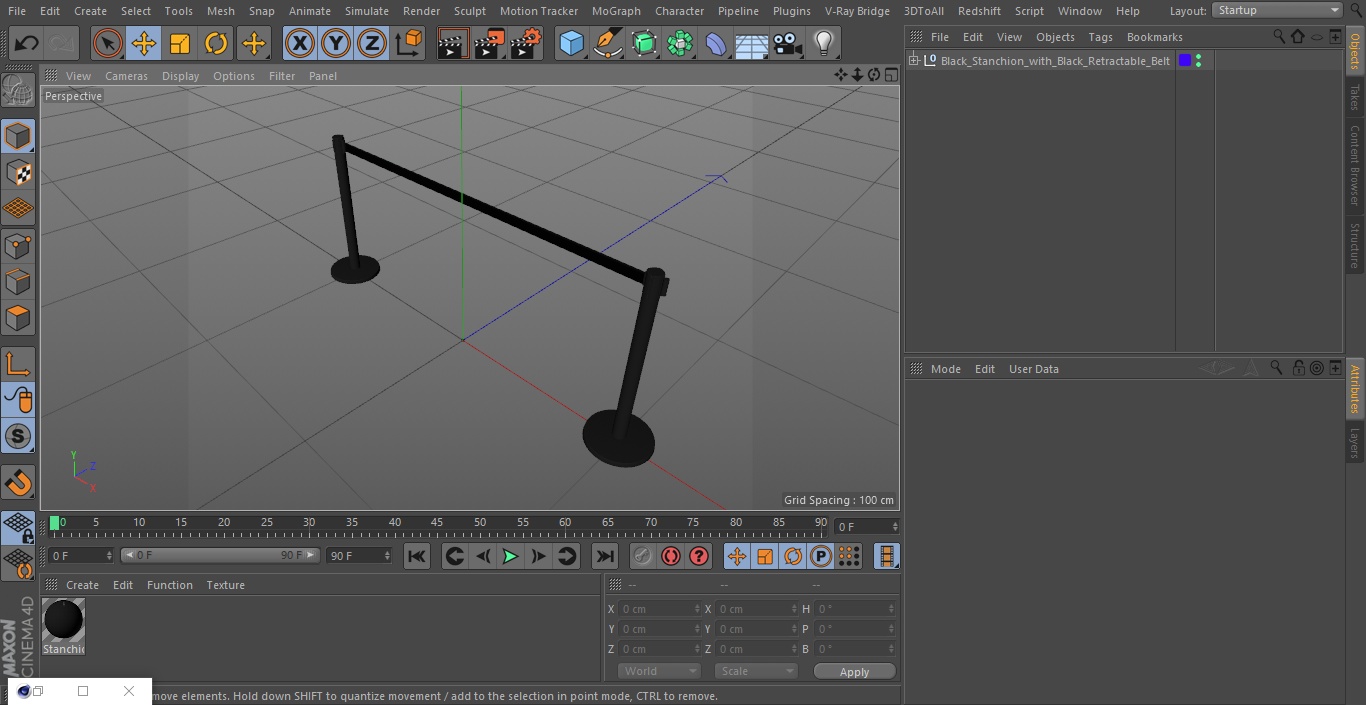Click position X value field
The width and height of the screenshot is (1366, 705).
click(659, 609)
